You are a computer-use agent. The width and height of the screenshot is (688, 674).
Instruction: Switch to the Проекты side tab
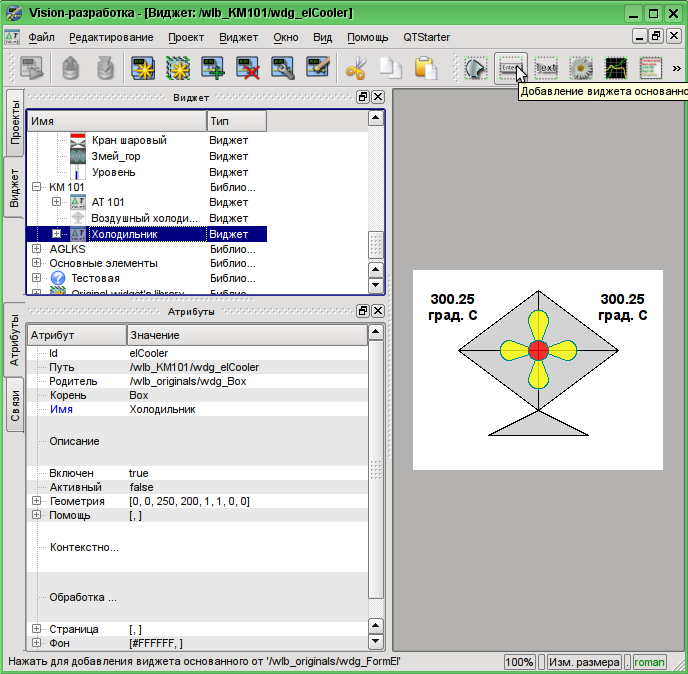14,123
